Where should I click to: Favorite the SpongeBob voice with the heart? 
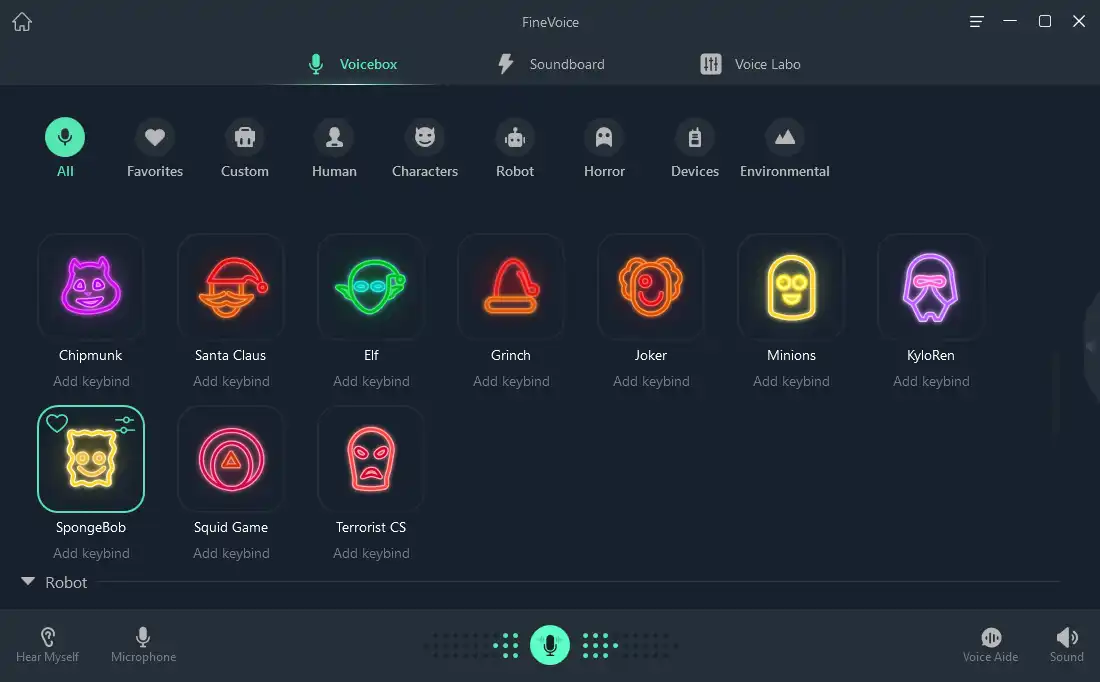click(57, 423)
